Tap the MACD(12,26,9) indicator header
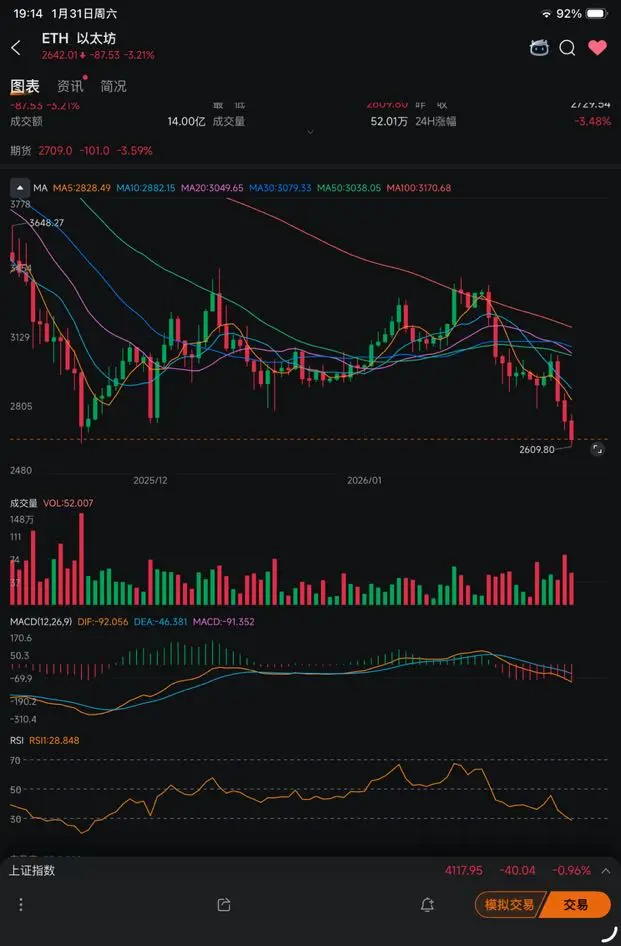The width and height of the screenshot is (621, 946). pyautogui.click(x=40, y=621)
